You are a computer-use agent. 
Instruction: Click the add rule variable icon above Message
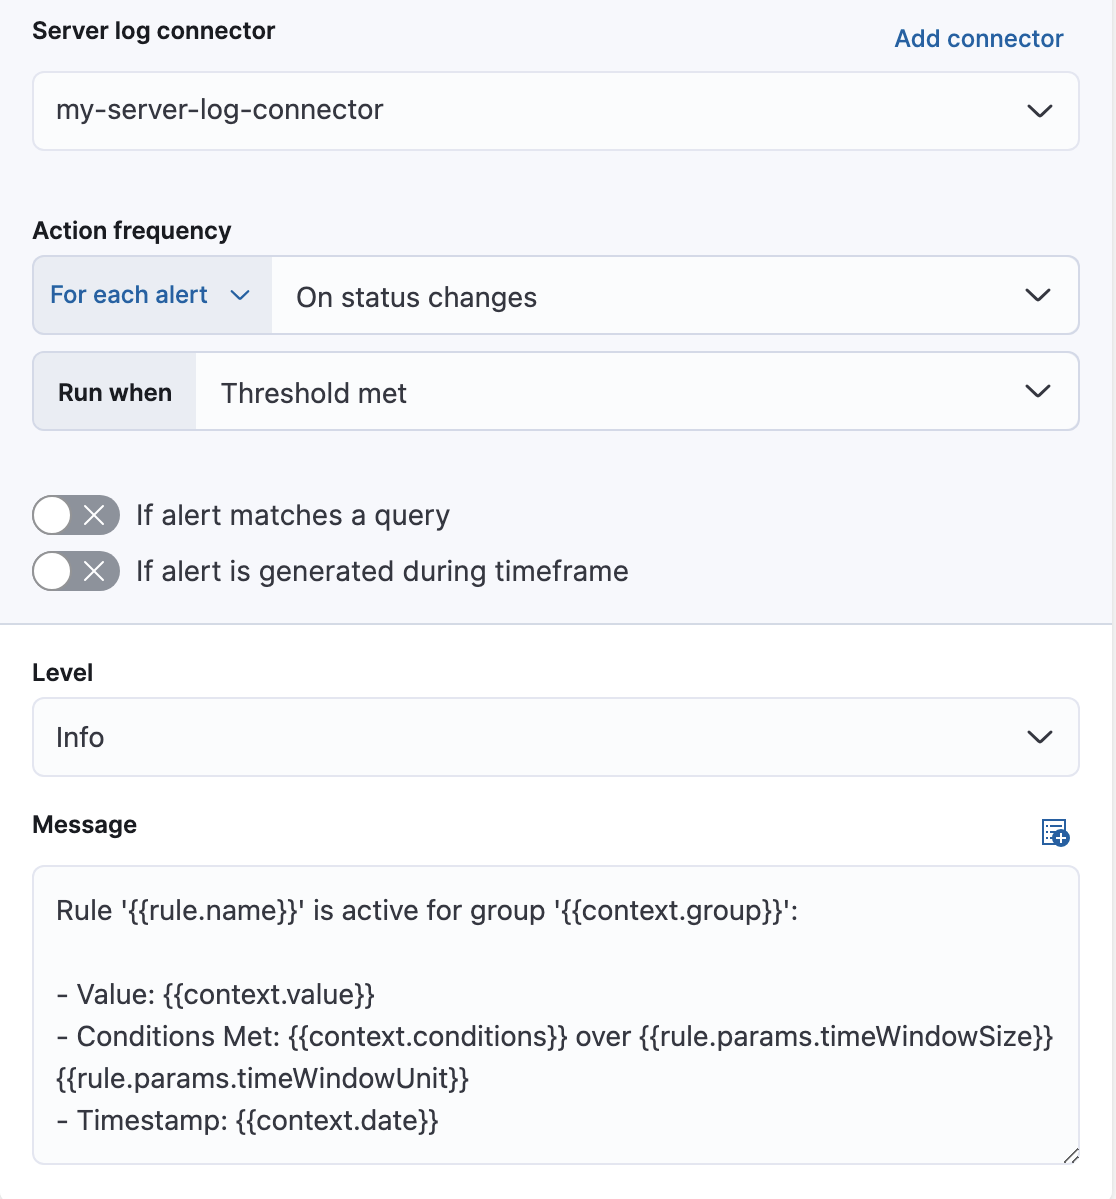click(1054, 833)
